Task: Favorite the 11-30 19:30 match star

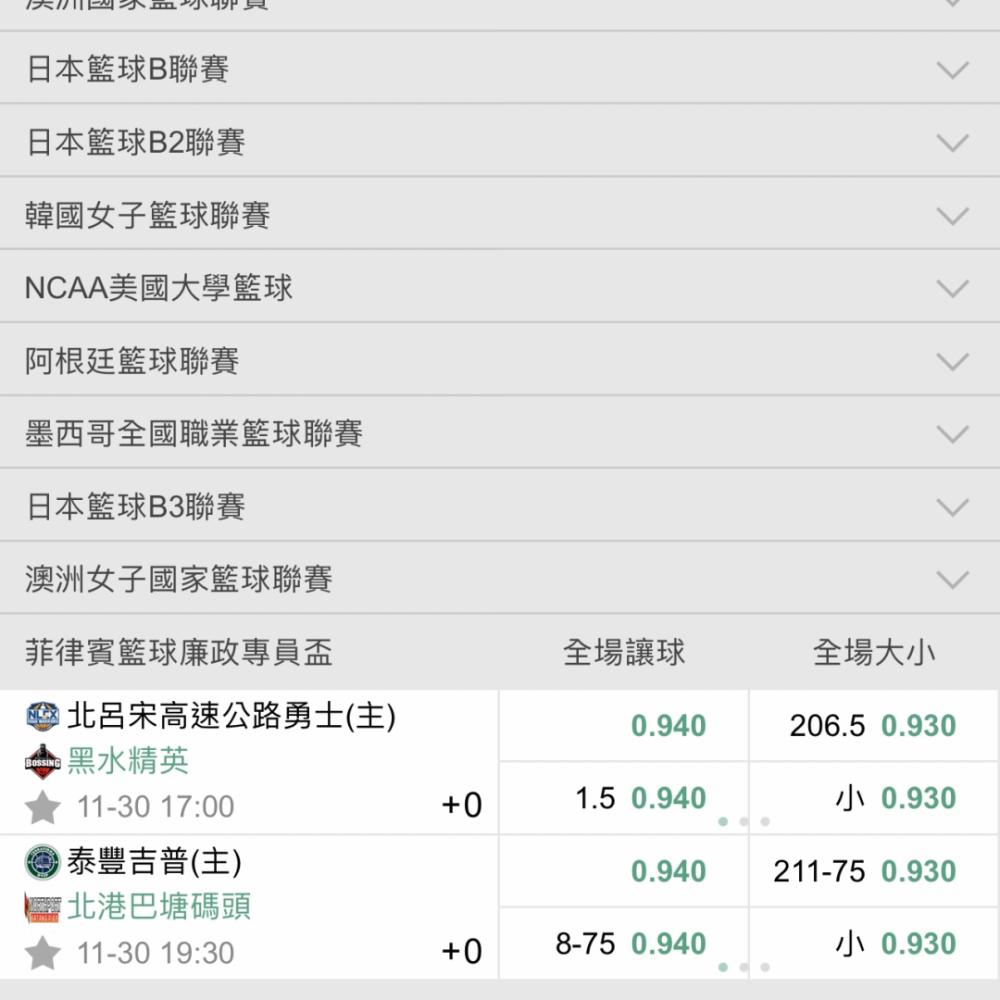Action: [x=42, y=953]
